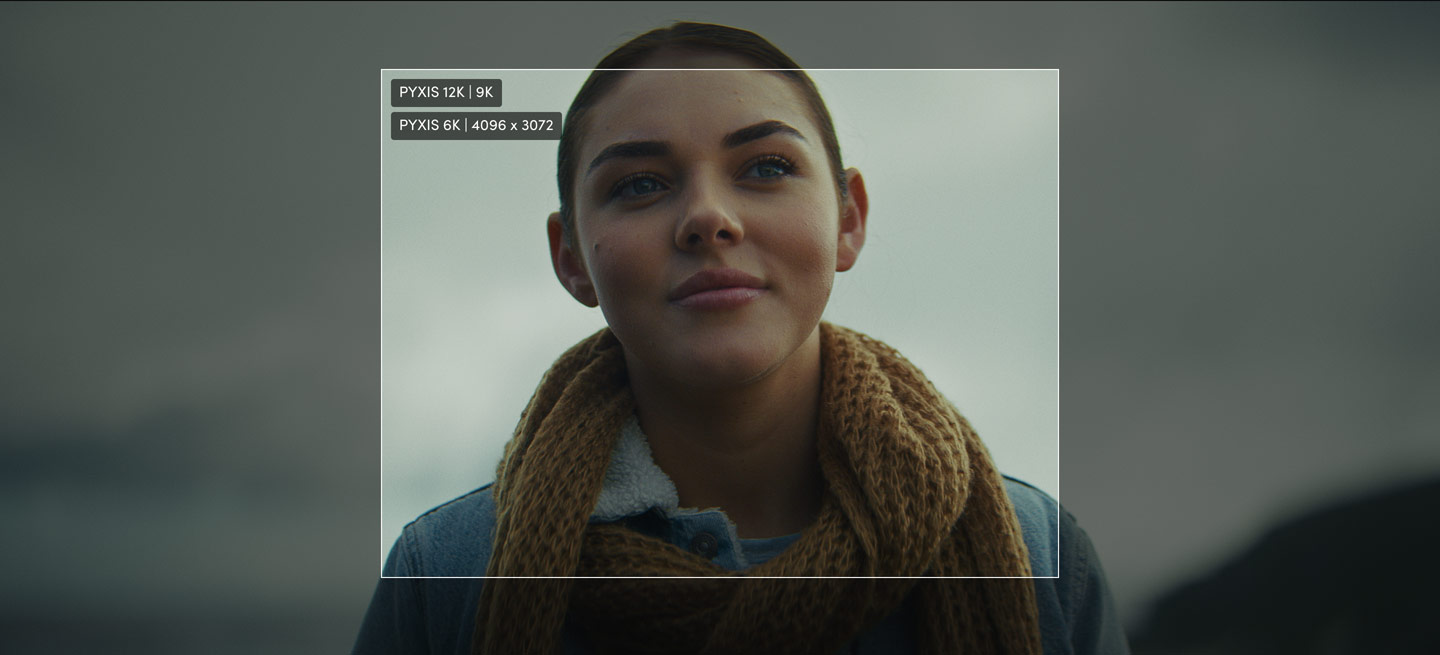Viewport: 1440px width, 655px height.
Task: Click the bottom-left corner of the white frame
Action: tap(382, 577)
